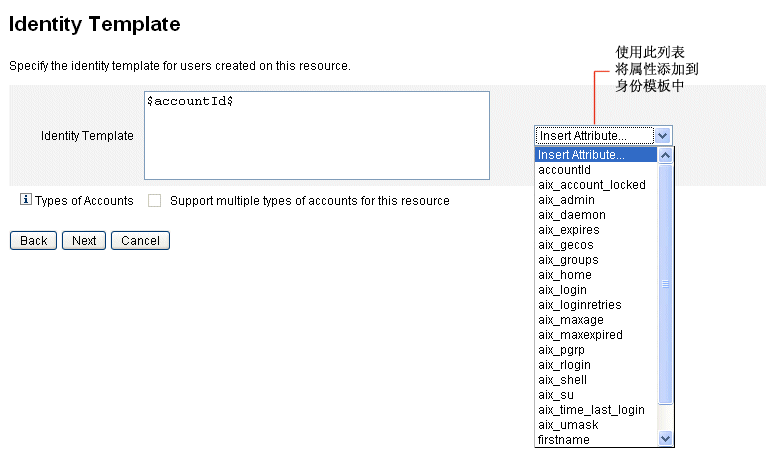Select the aix_maxage attribute
Viewport: 766px width, 455px height.
click(x=596, y=320)
